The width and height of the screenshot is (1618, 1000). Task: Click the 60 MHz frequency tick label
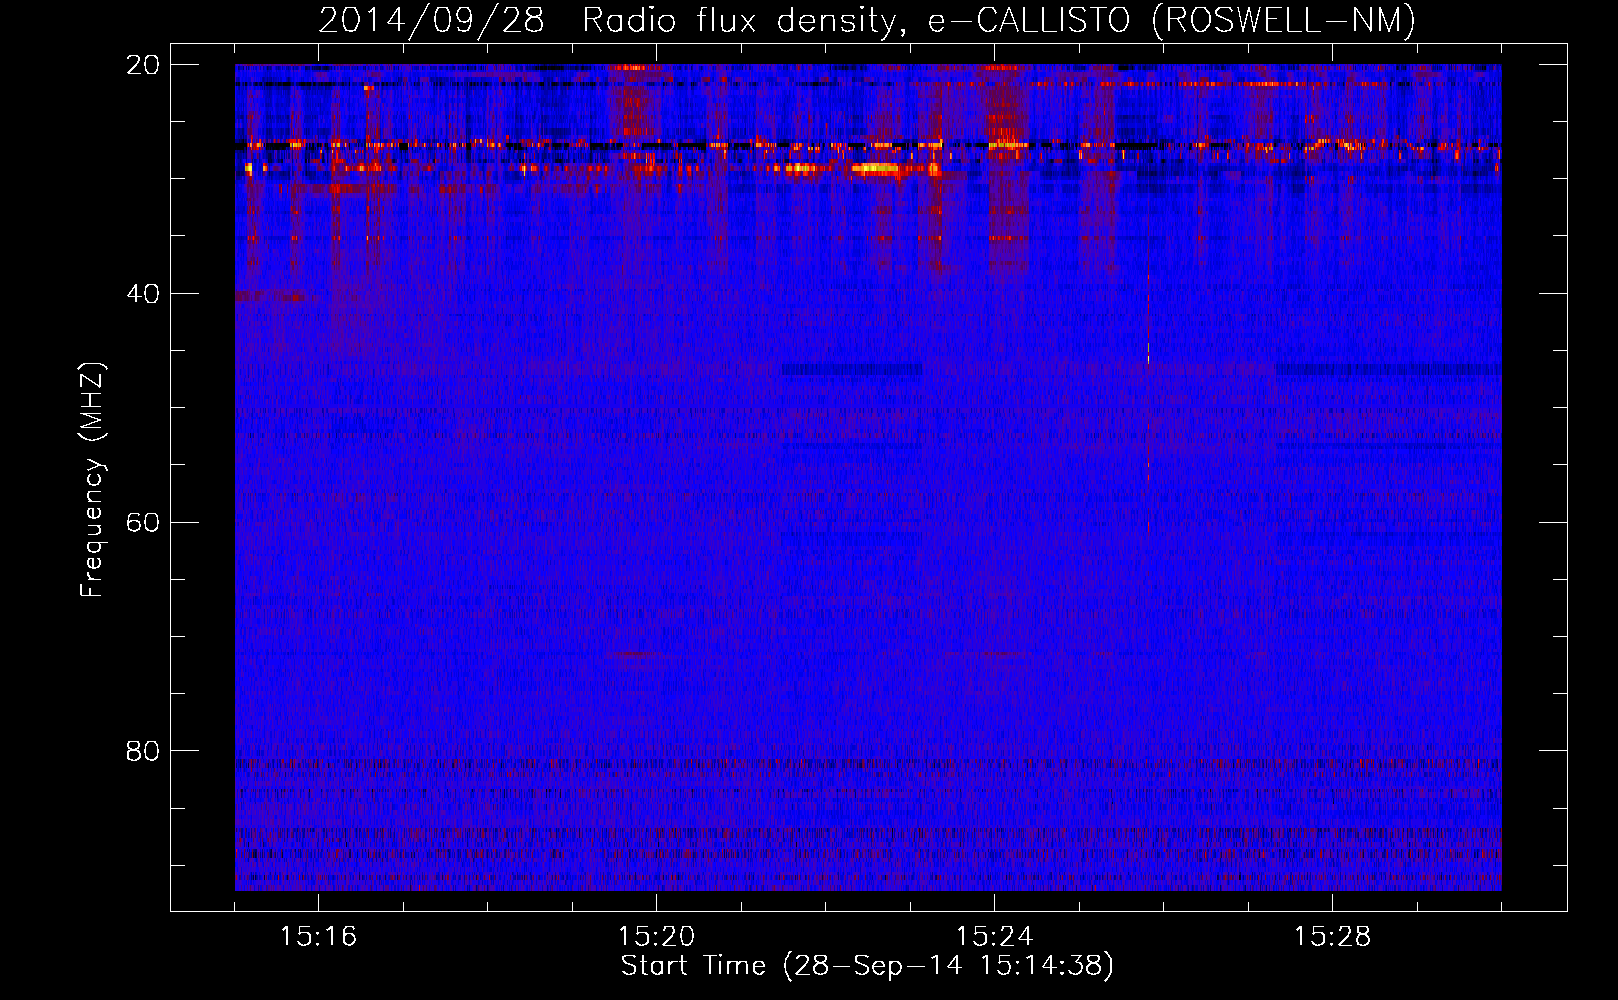tap(143, 523)
